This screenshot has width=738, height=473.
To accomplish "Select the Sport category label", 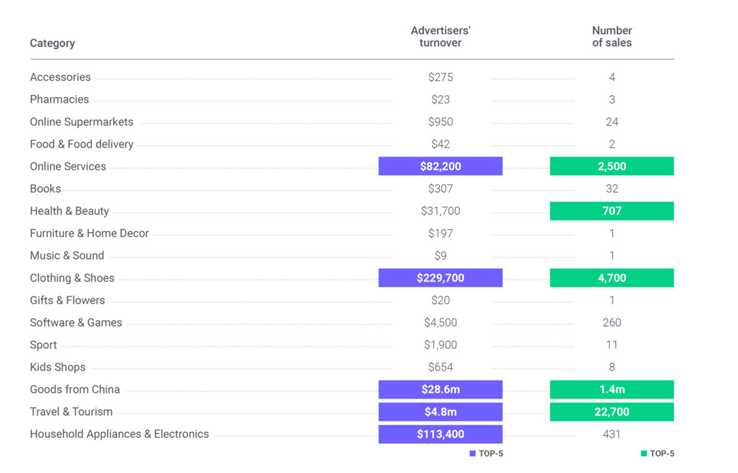I will click(x=43, y=345).
